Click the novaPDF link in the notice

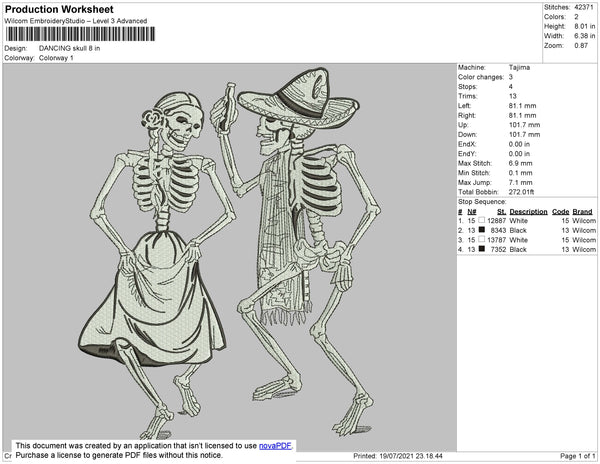[x=276, y=446]
